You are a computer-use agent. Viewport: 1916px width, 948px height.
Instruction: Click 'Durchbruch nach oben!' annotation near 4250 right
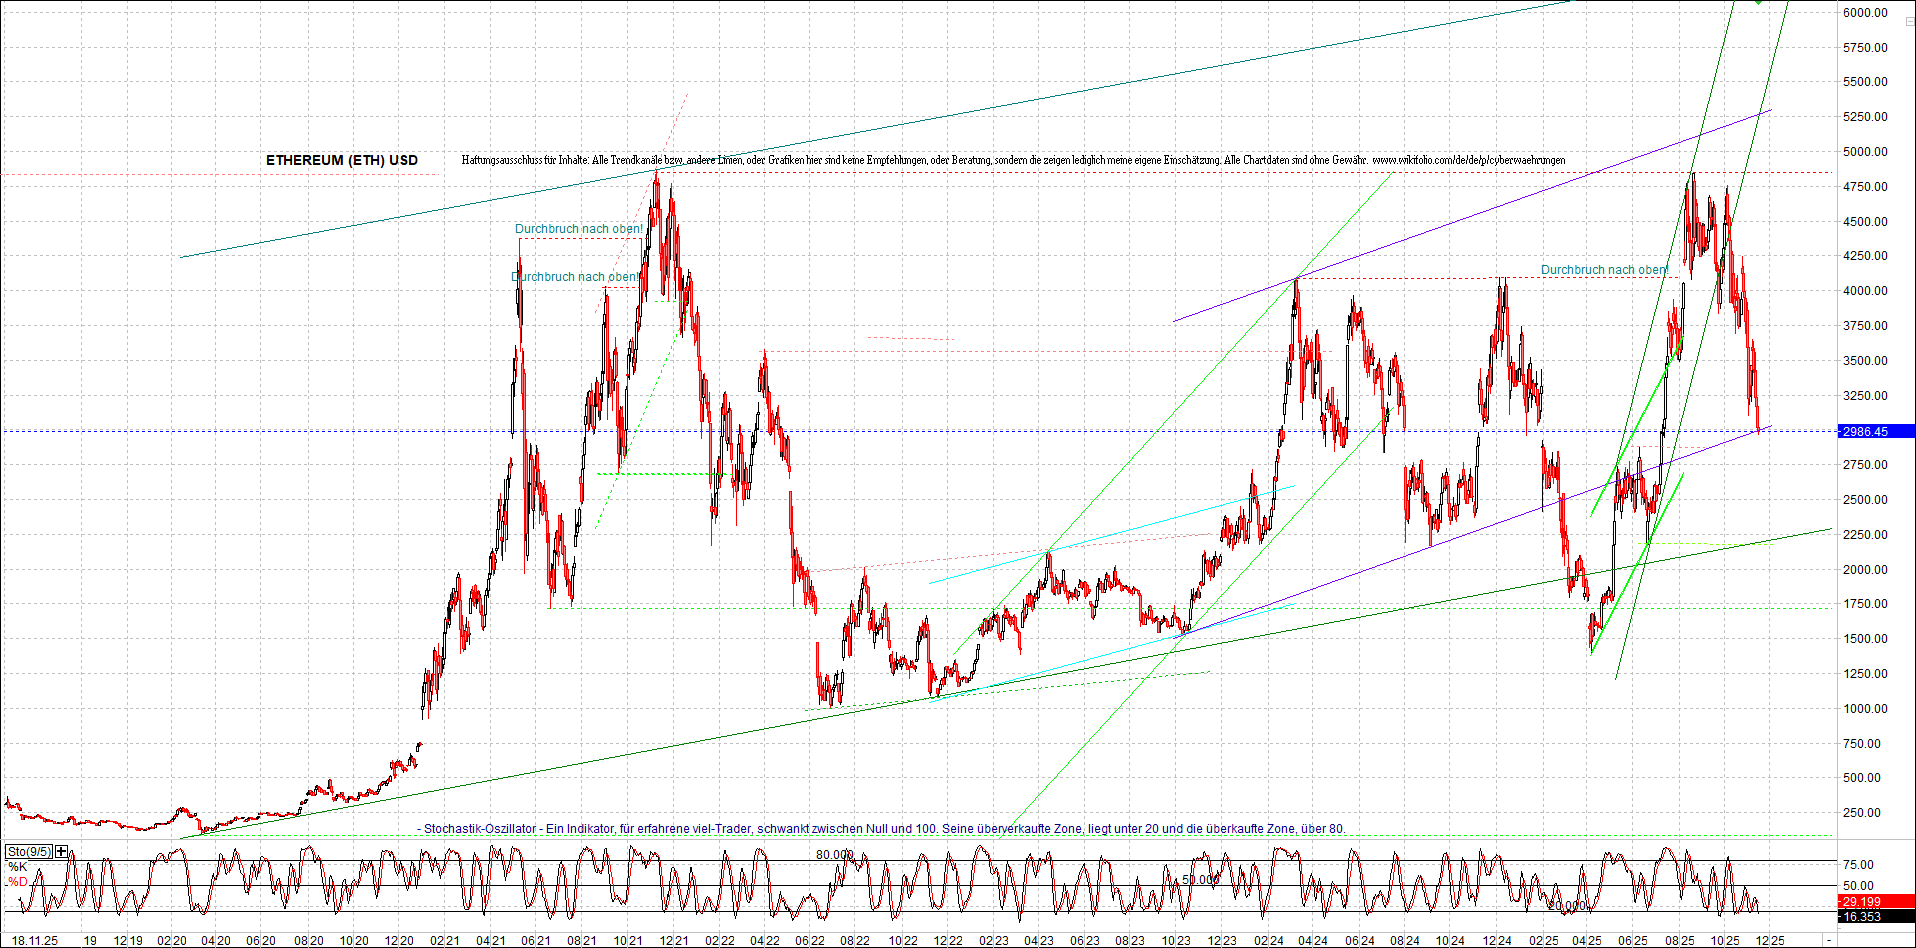pyautogui.click(x=1604, y=270)
